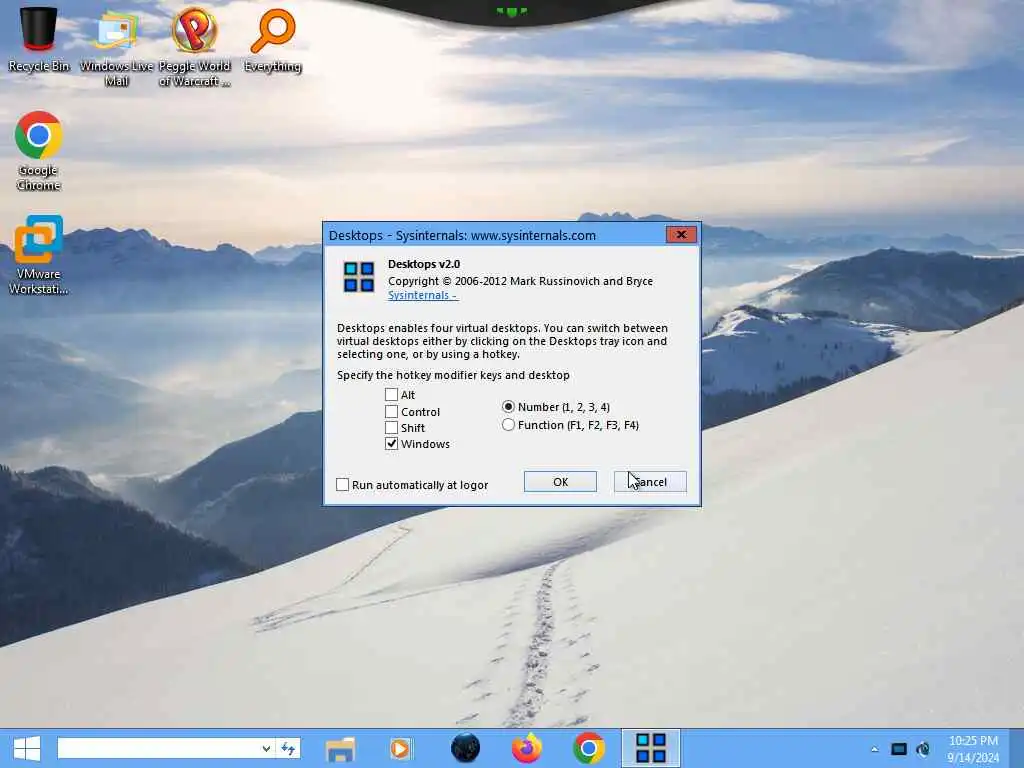1024x768 pixels.
Task: Uncheck the Windows modifier checkbox
Action: [x=391, y=443]
